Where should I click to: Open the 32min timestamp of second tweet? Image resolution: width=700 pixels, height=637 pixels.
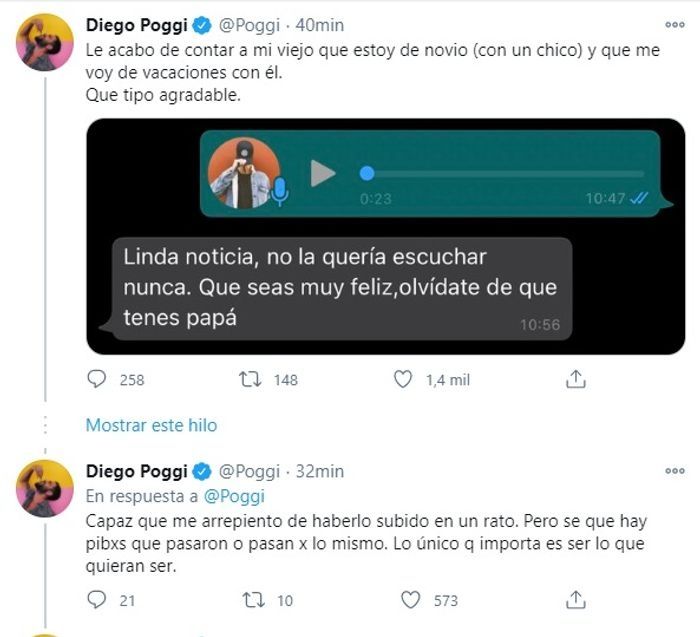coord(320,471)
